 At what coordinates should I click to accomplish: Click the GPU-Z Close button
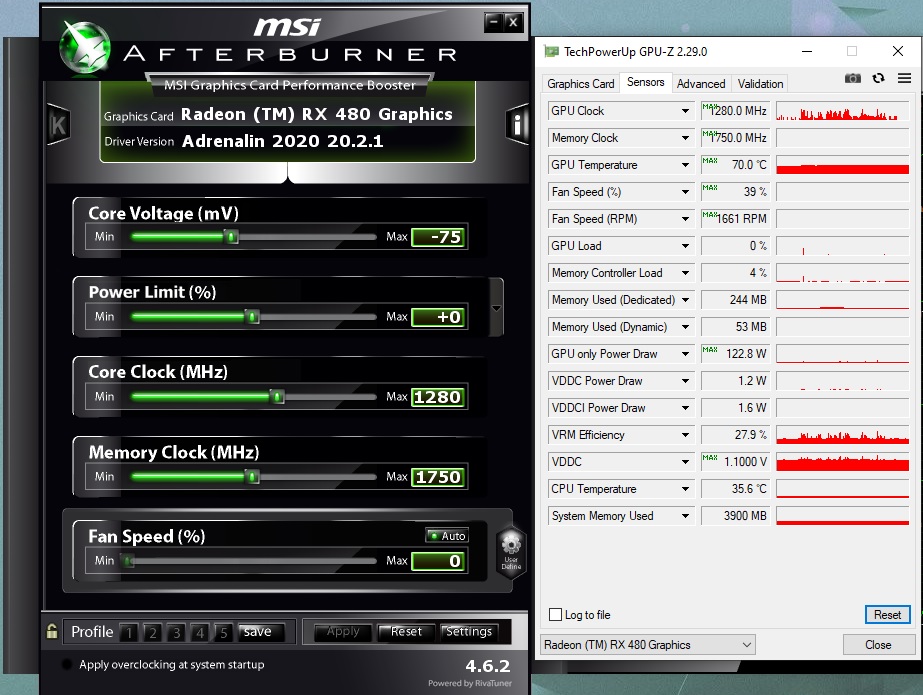[x=878, y=645]
